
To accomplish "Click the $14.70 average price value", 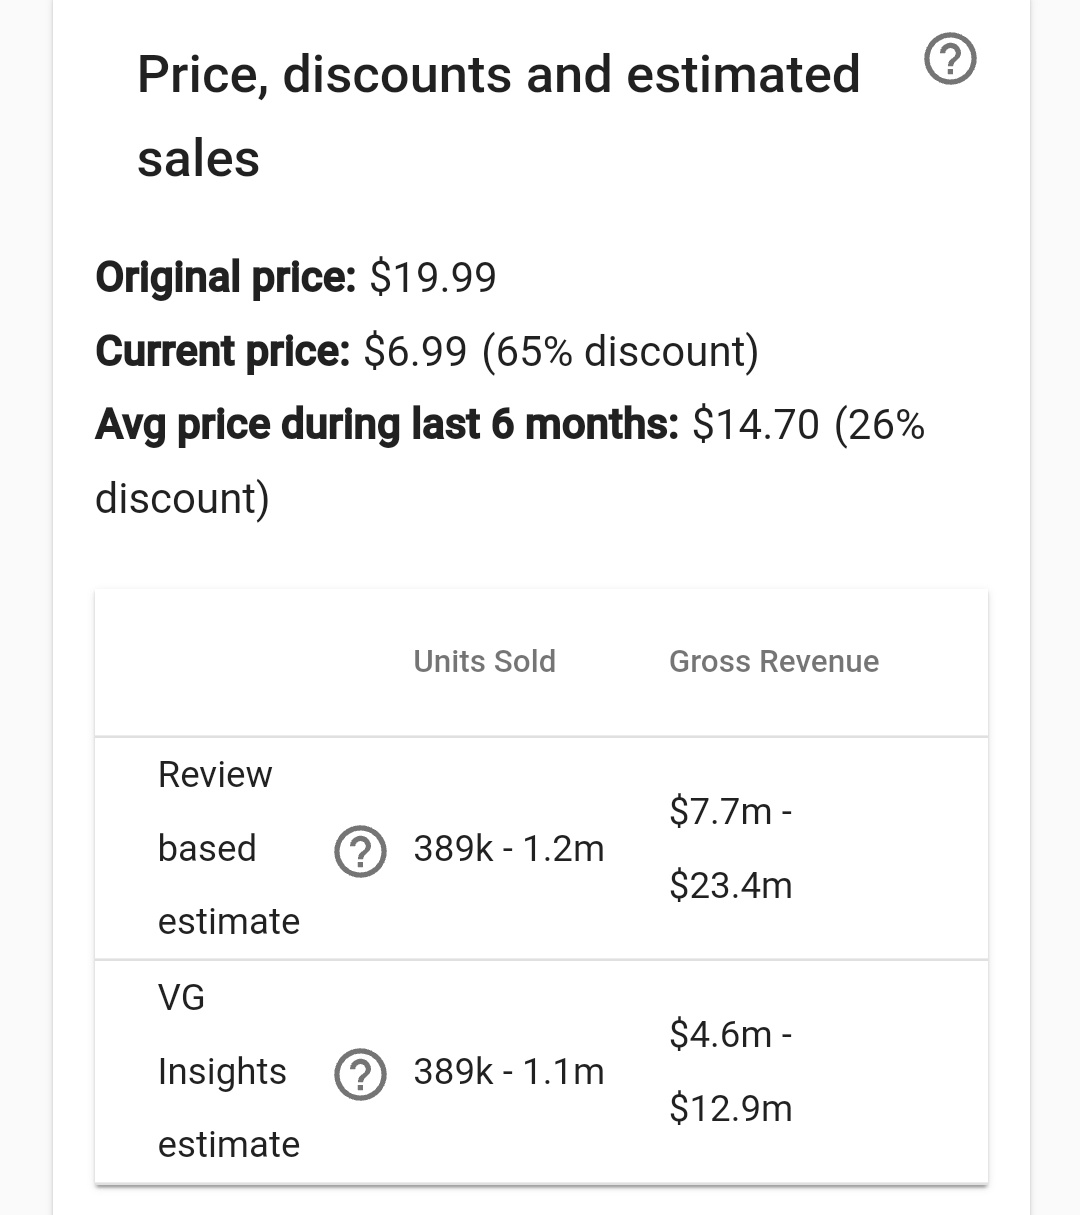I will click(756, 425).
